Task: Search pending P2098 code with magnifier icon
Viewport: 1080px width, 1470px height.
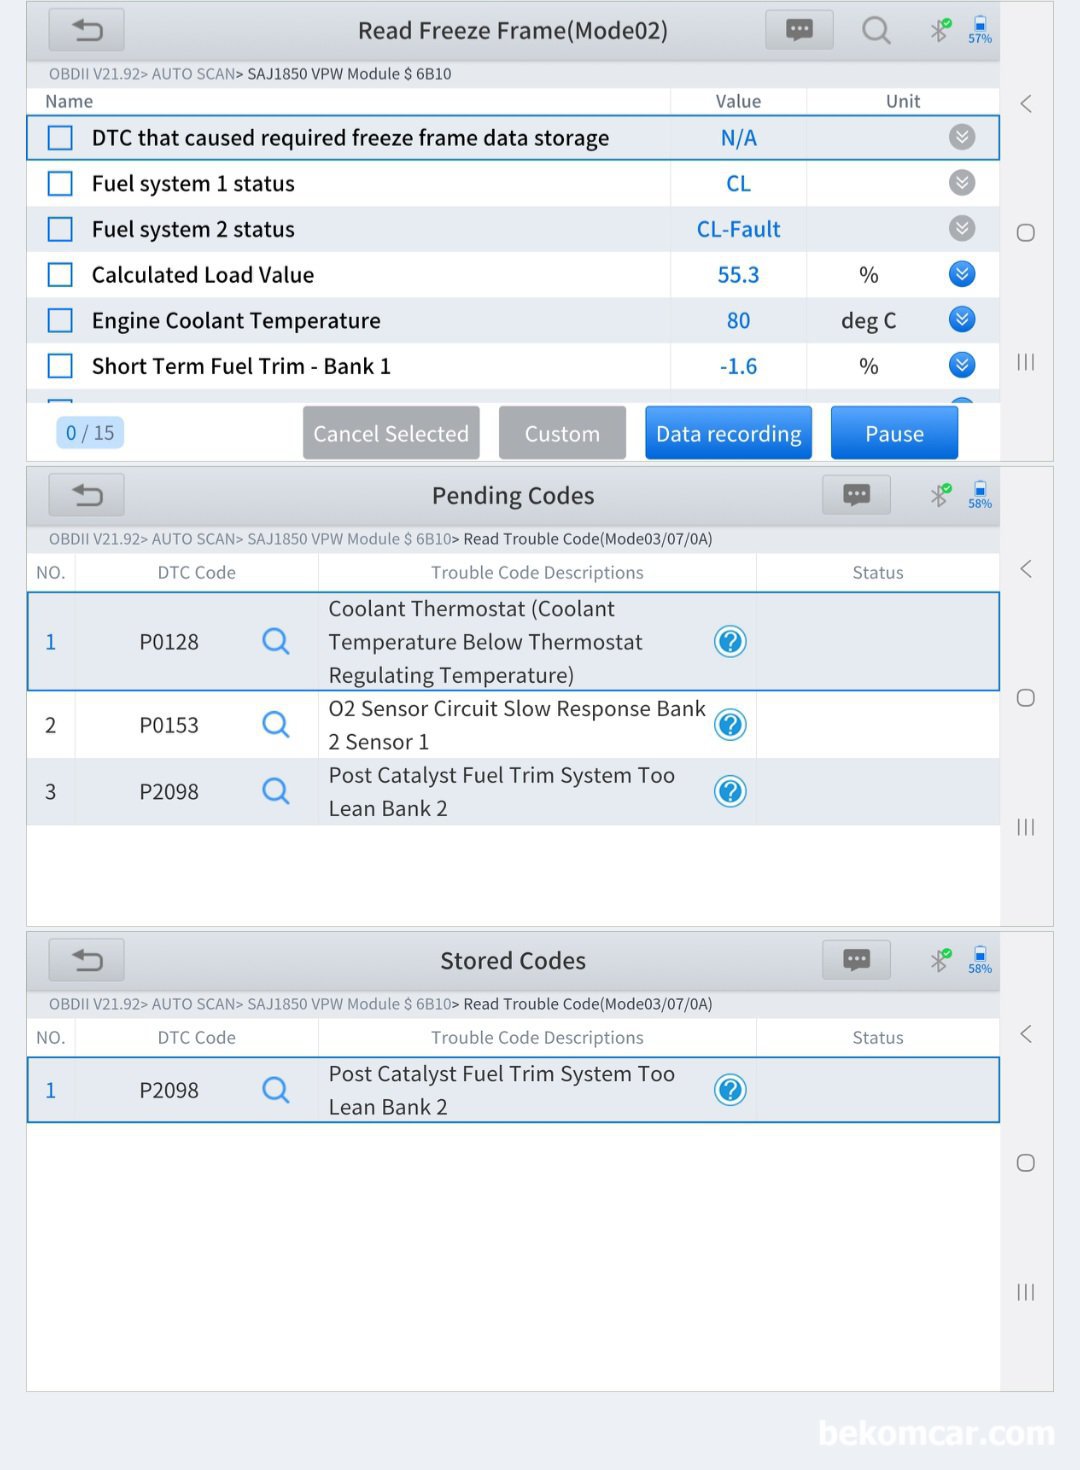Action: tap(276, 792)
